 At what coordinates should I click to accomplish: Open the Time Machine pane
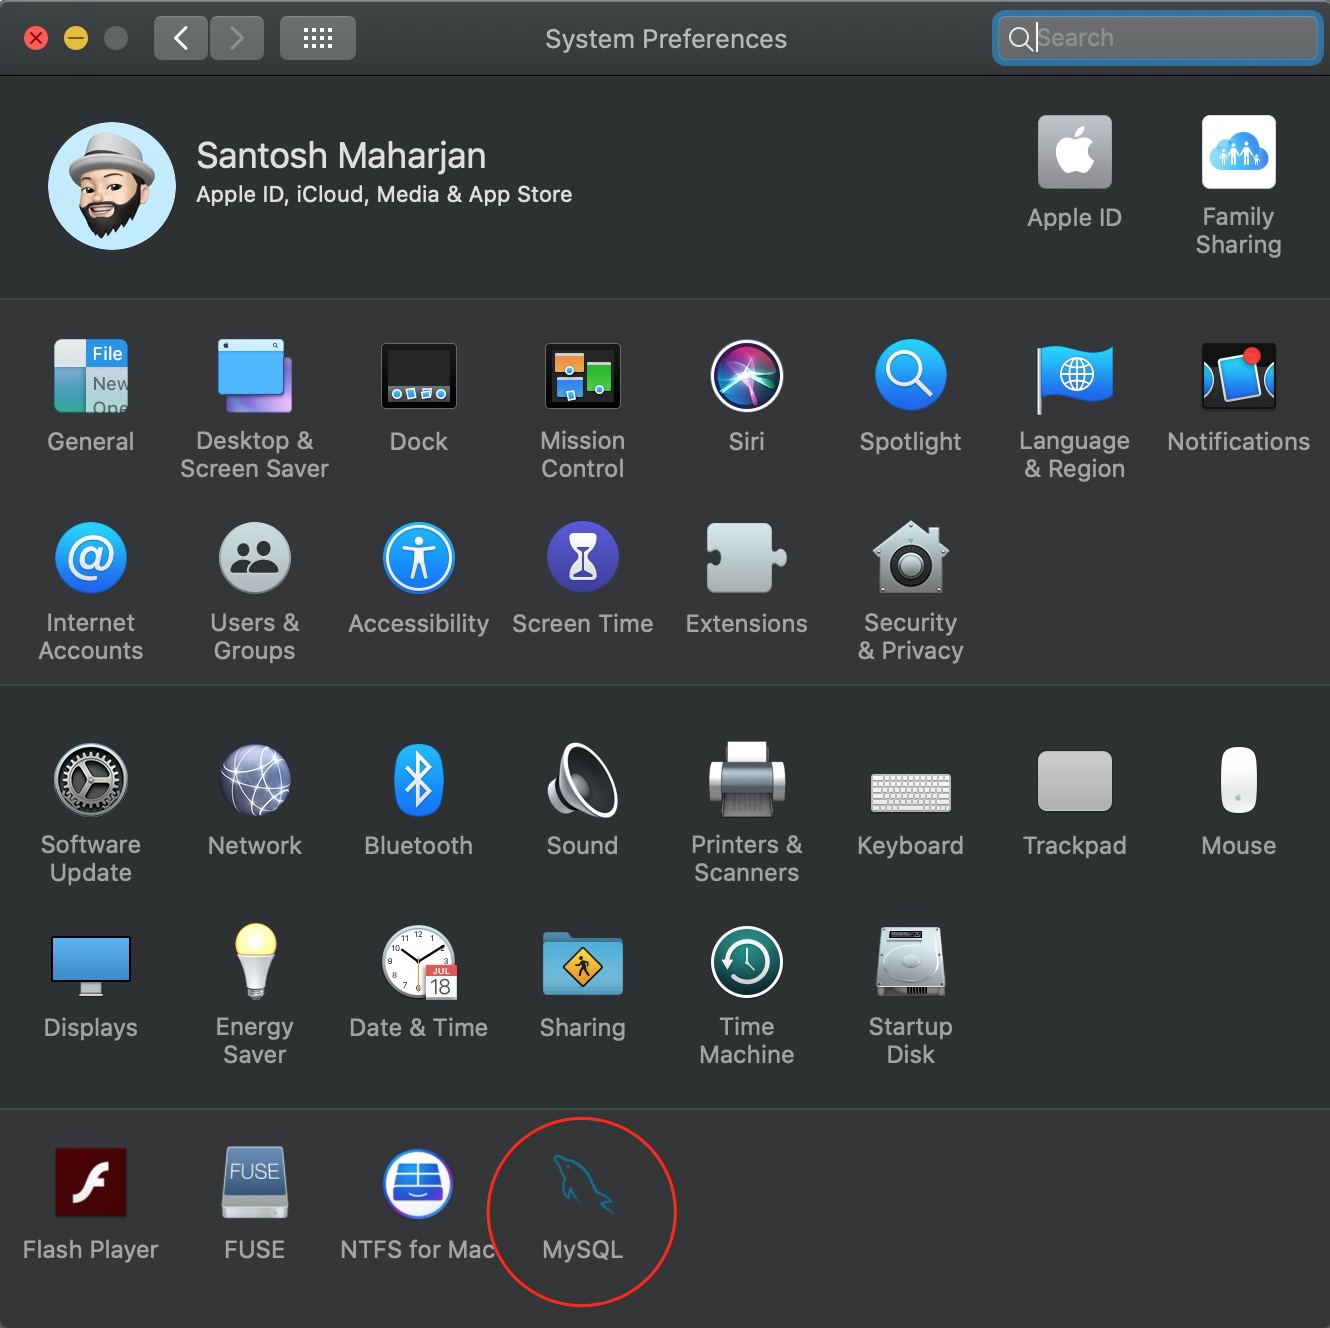click(x=746, y=963)
